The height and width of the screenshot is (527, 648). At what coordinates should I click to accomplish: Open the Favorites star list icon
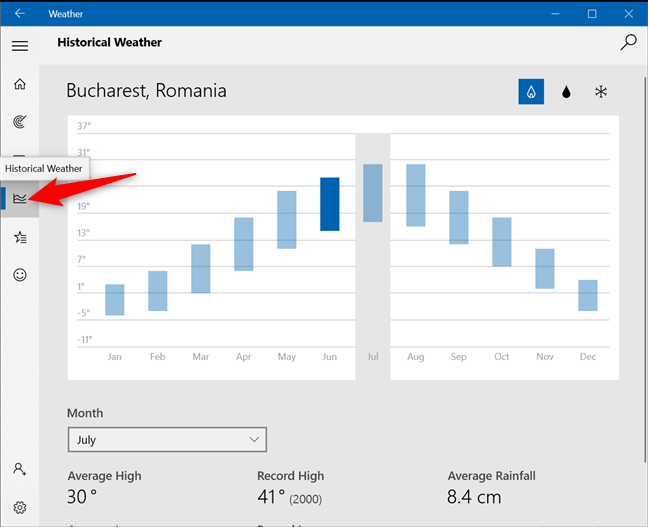(19, 237)
